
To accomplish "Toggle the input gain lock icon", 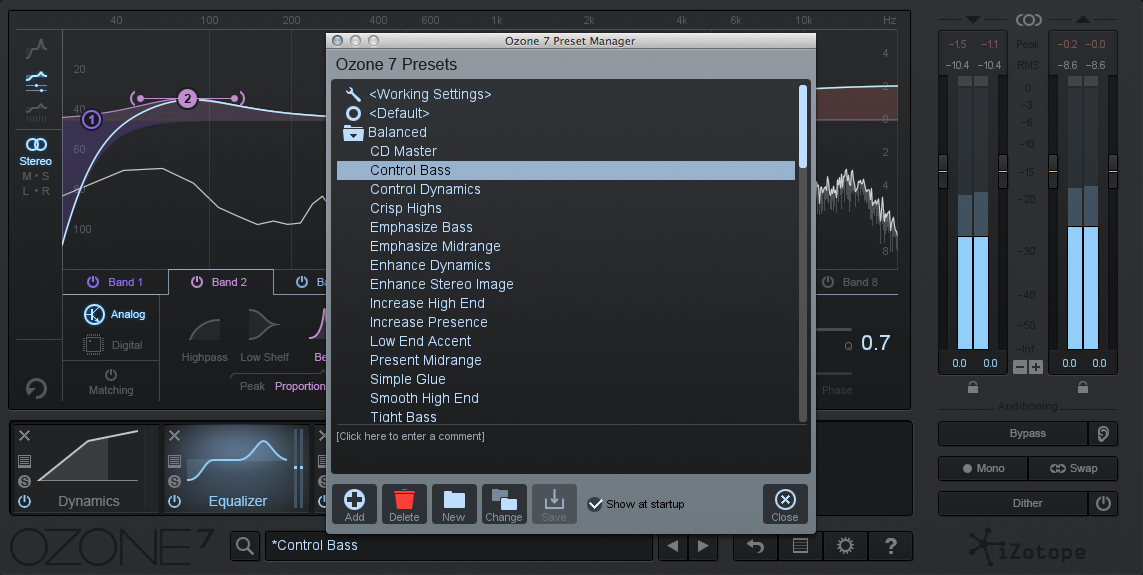I will 972,387.
